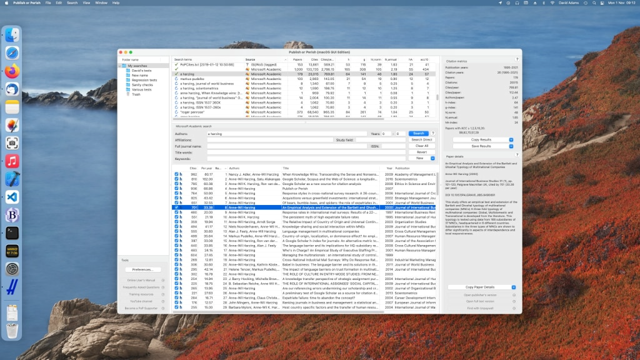Screen dimensions: 640x360
Task: Open help for the Citation metrics panel
Action: 517,60
